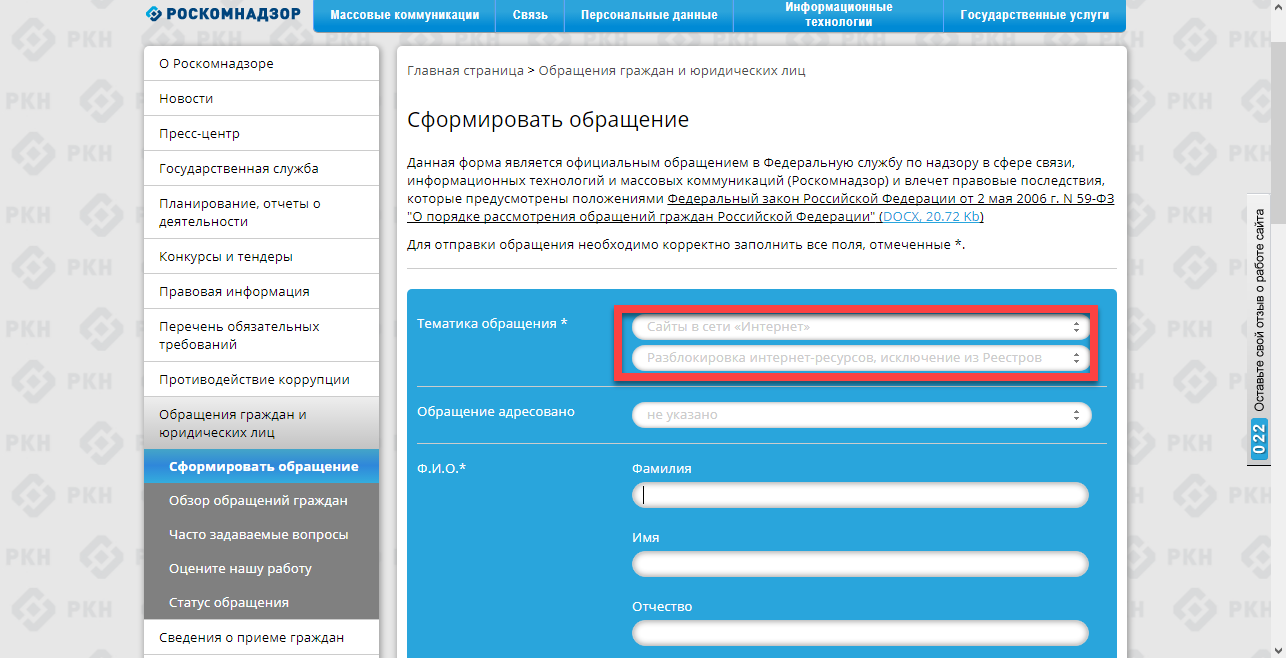
Task: Open Новости in sidebar
Action: click(261, 99)
